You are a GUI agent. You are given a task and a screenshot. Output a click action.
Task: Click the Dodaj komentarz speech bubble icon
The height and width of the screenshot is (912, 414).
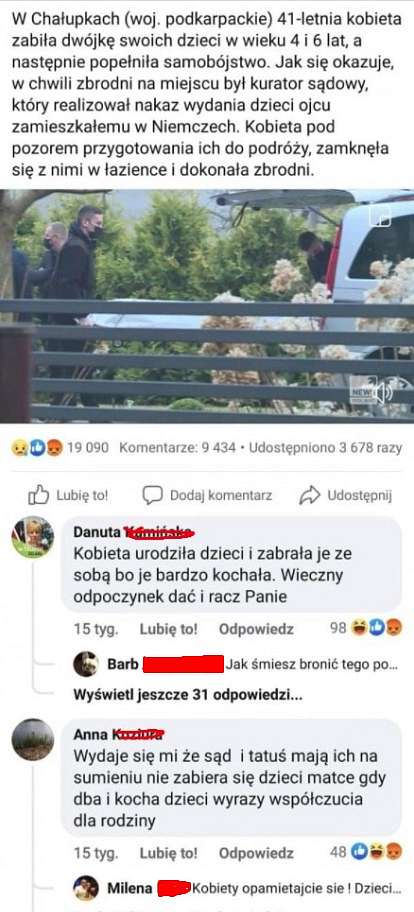click(152, 496)
